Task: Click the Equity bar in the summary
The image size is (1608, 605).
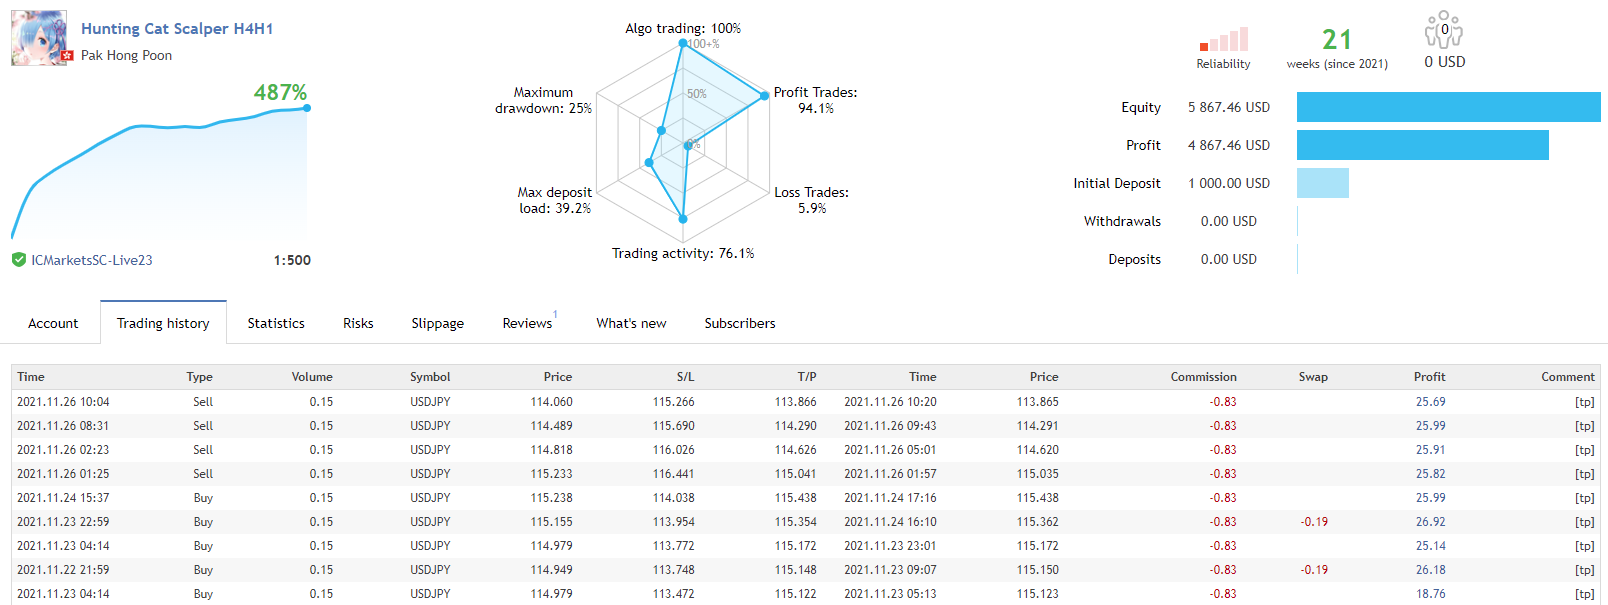Action: pyautogui.click(x=1448, y=107)
